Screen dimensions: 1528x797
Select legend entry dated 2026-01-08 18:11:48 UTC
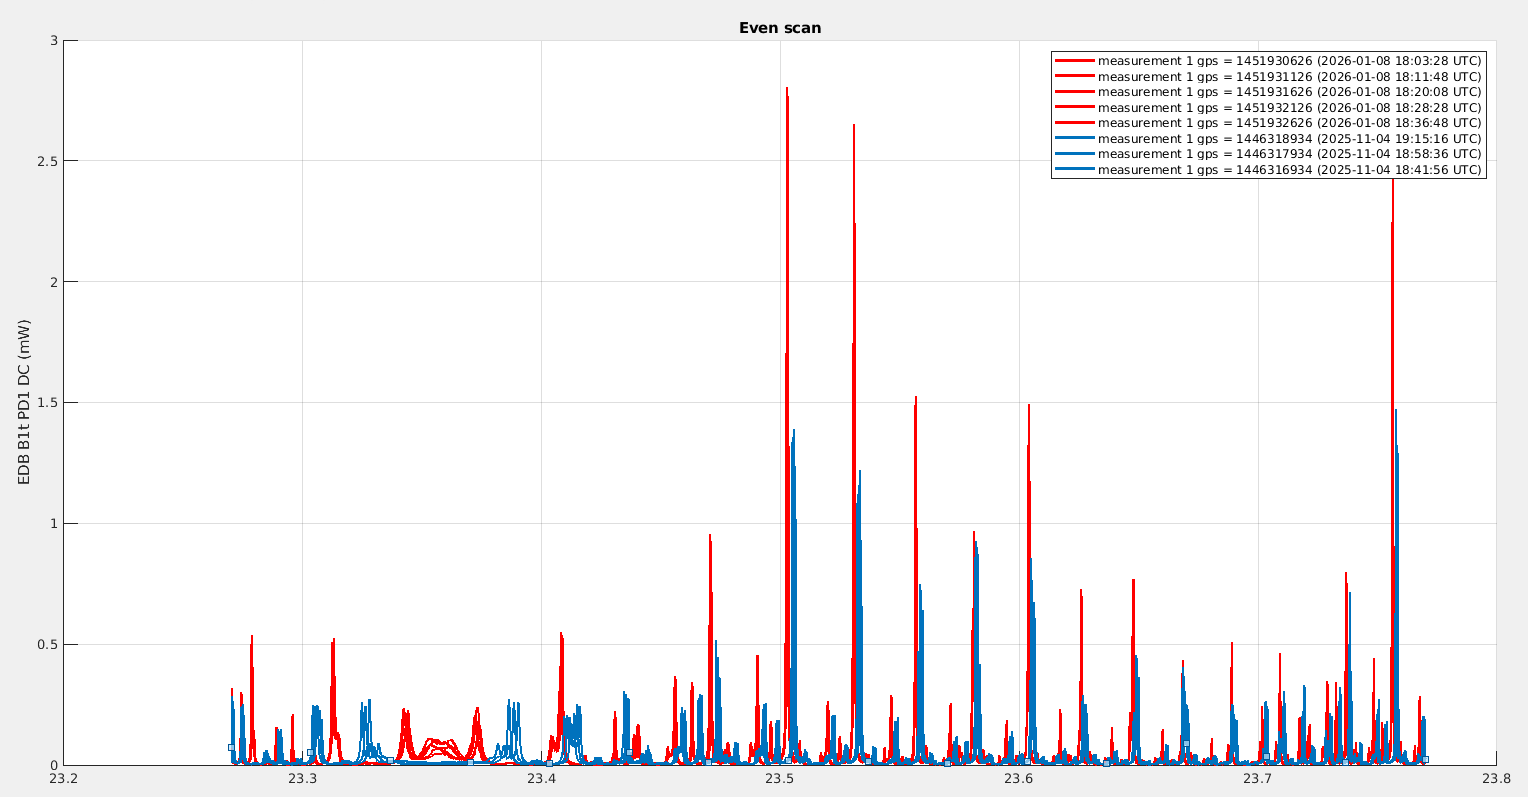point(1289,77)
